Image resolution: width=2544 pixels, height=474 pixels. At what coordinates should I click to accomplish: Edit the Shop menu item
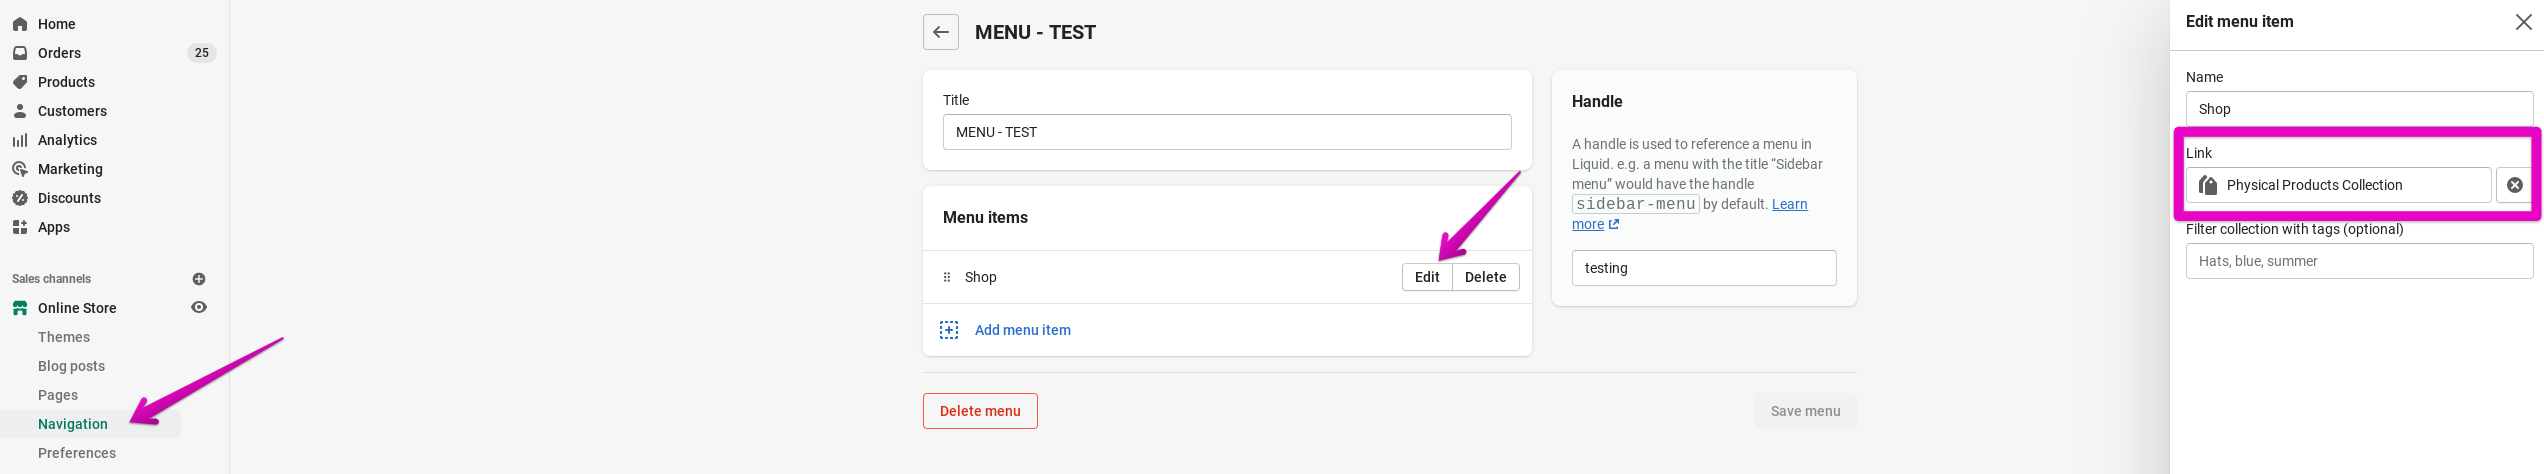tap(1426, 277)
